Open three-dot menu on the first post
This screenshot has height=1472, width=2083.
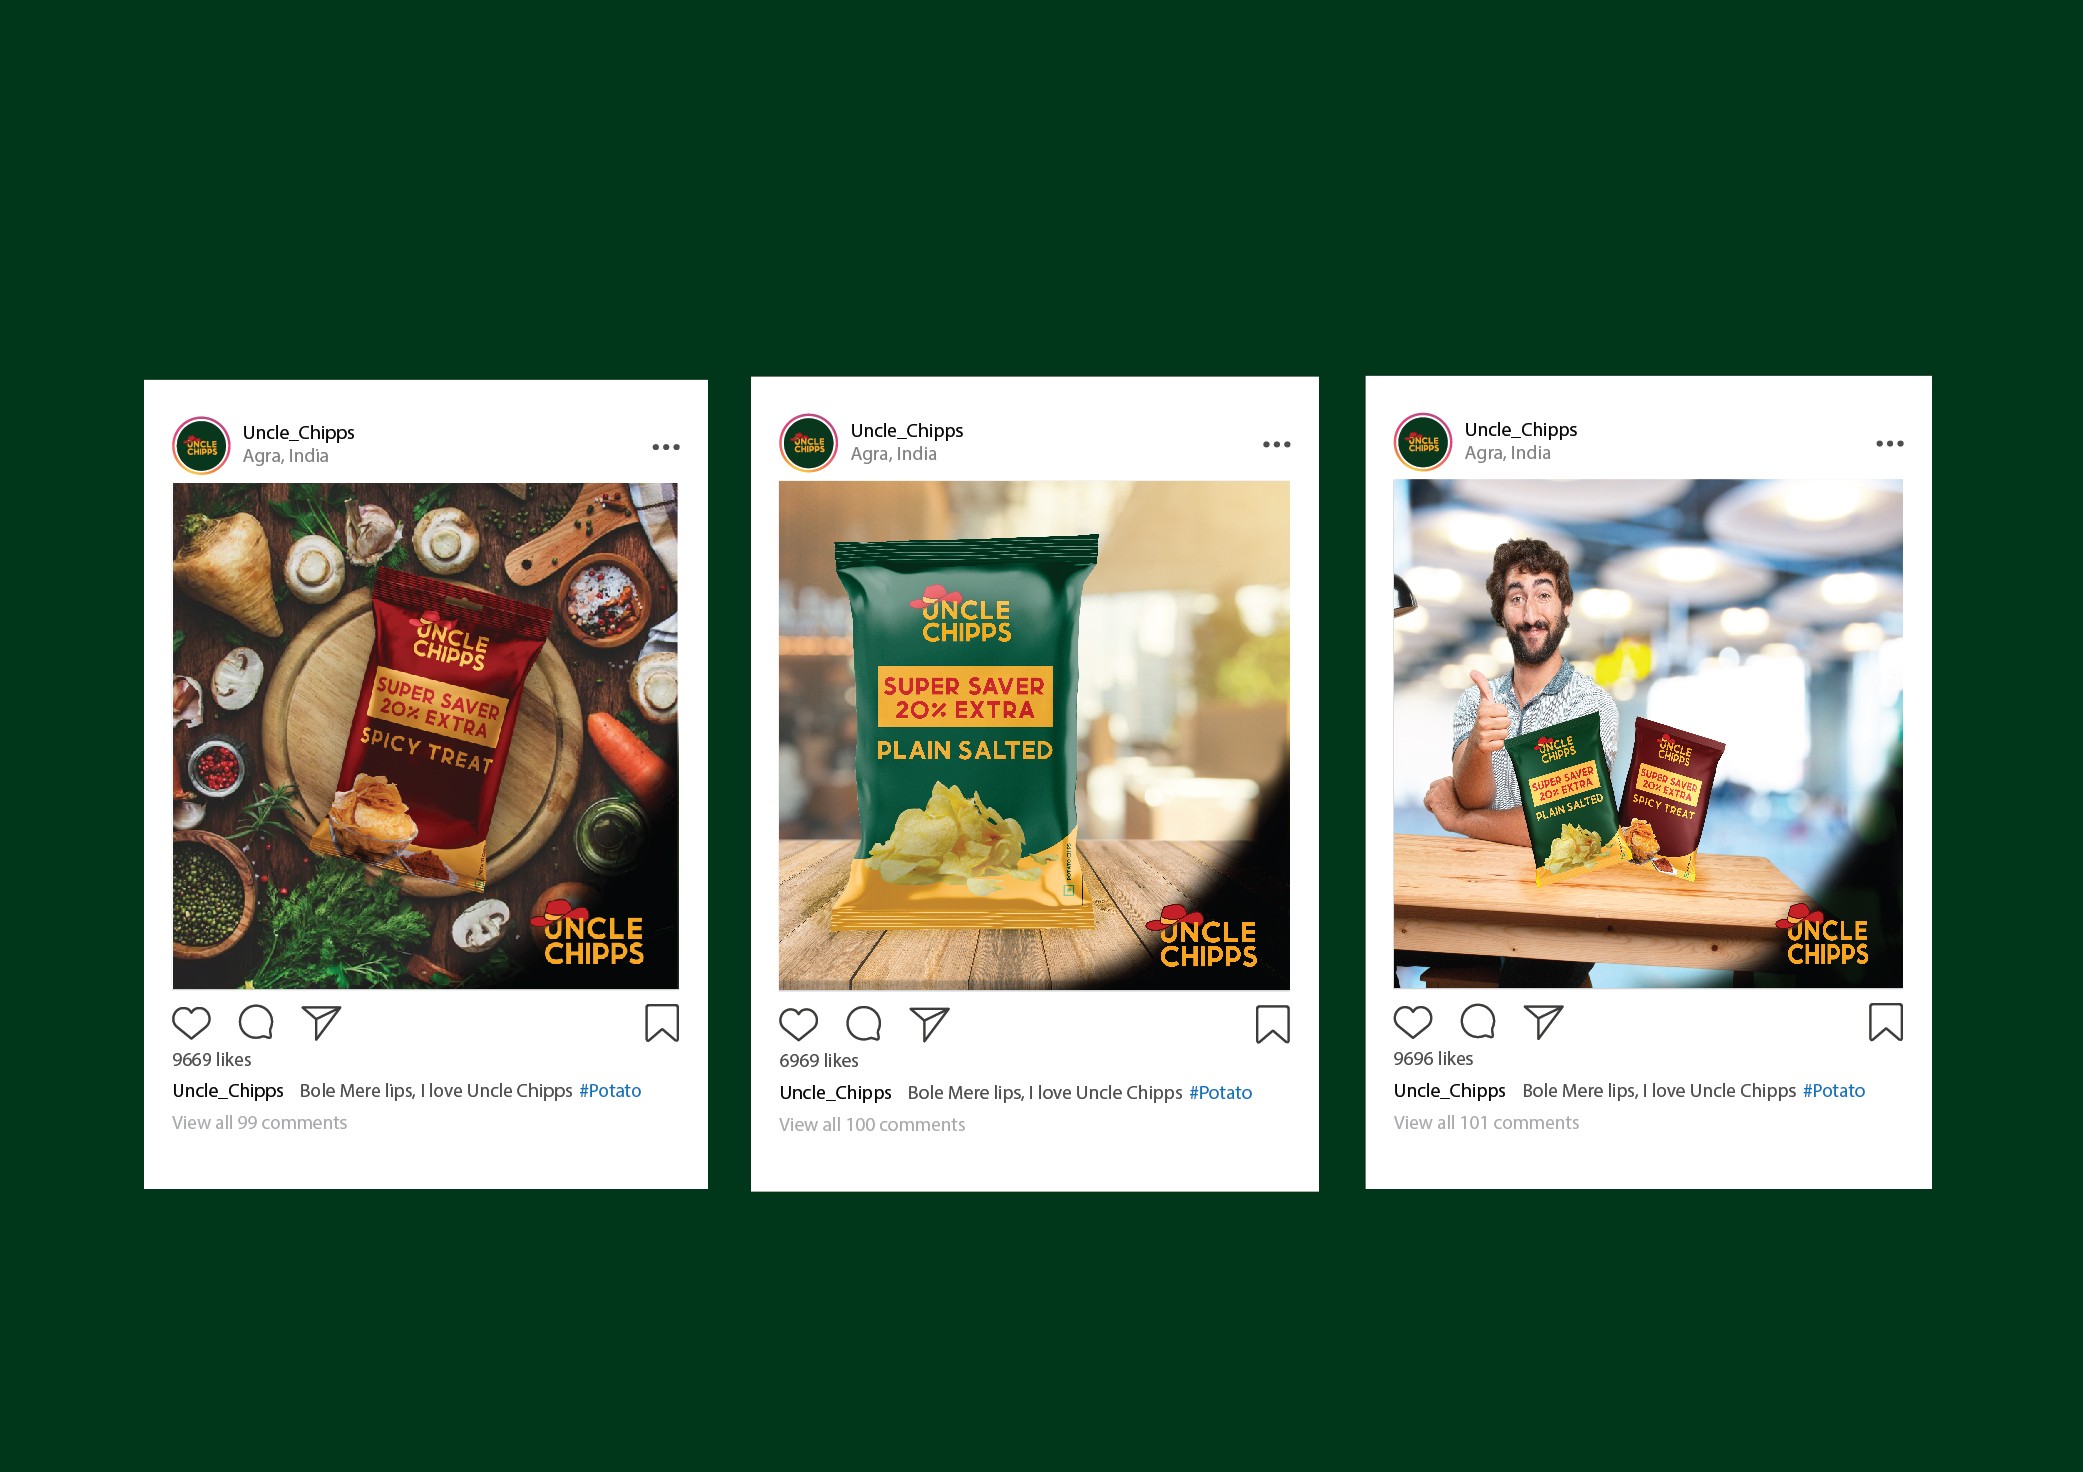point(666,447)
